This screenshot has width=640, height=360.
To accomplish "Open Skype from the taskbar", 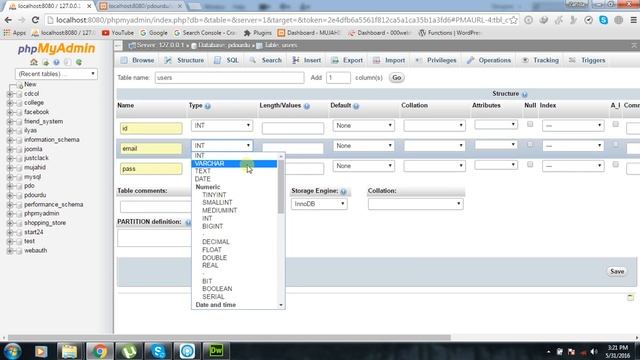I will click(x=158, y=351).
